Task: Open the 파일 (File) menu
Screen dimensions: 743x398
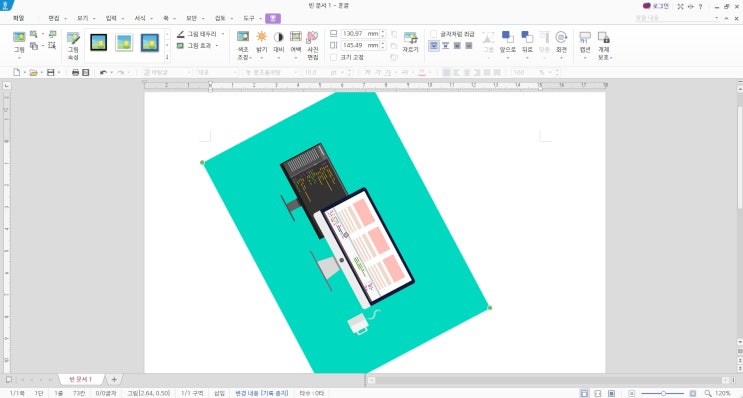Action: click(18, 18)
